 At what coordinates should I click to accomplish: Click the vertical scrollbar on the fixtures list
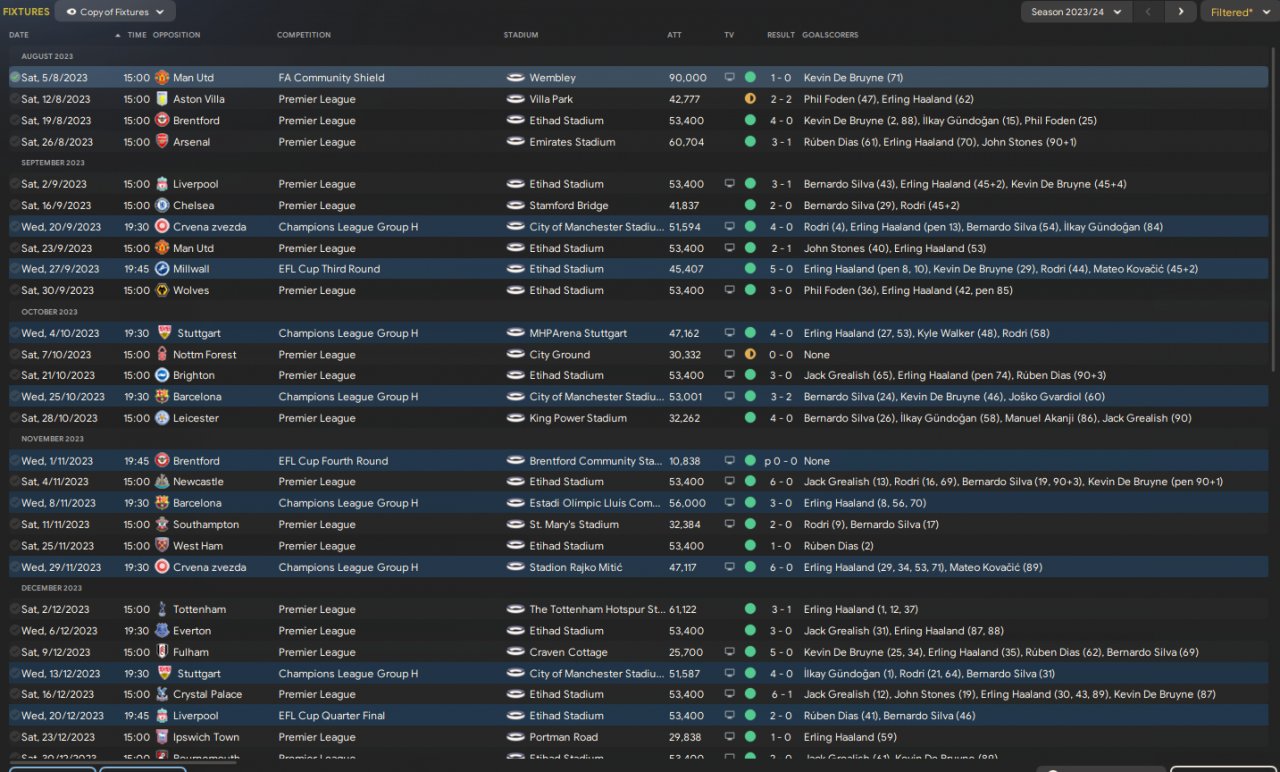[x=1274, y=200]
